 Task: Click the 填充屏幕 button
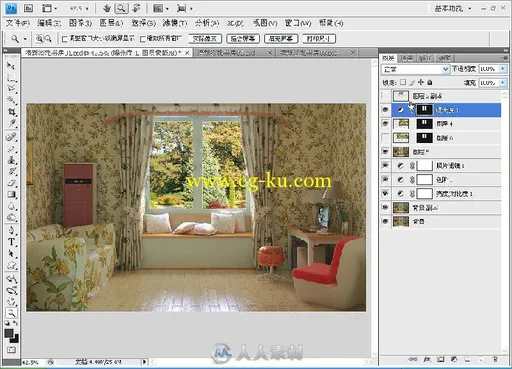[x=281, y=39]
